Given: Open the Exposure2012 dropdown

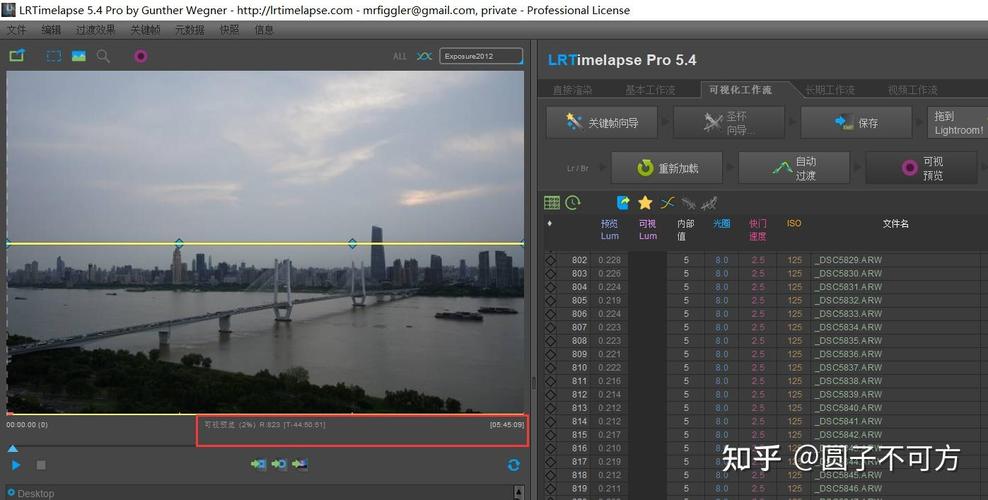Looking at the screenshot, I should click(x=481, y=56).
